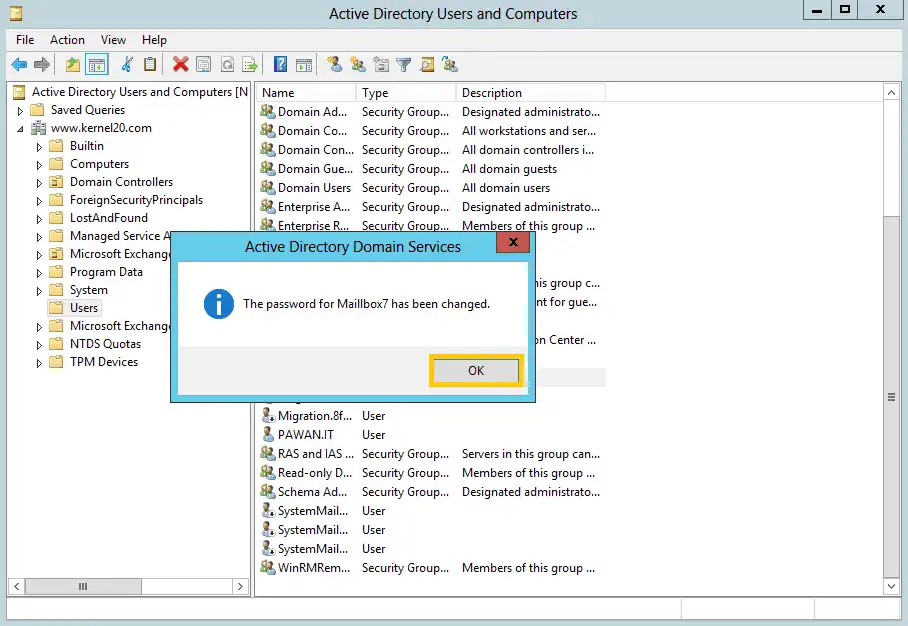The width and height of the screenshot is (908, 626).
Task: Click the Create new group icon
Action: click(x=358, y=64)
